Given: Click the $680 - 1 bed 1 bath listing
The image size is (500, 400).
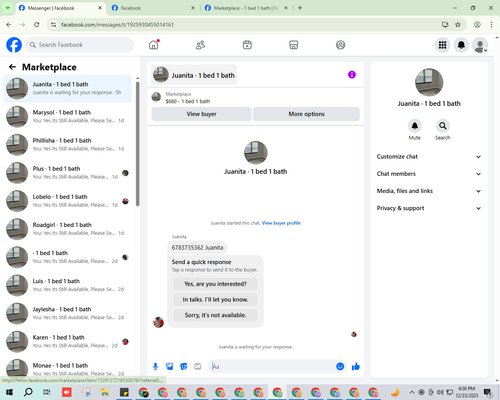Looking at the screenshot, I should (x=188, y=101).
